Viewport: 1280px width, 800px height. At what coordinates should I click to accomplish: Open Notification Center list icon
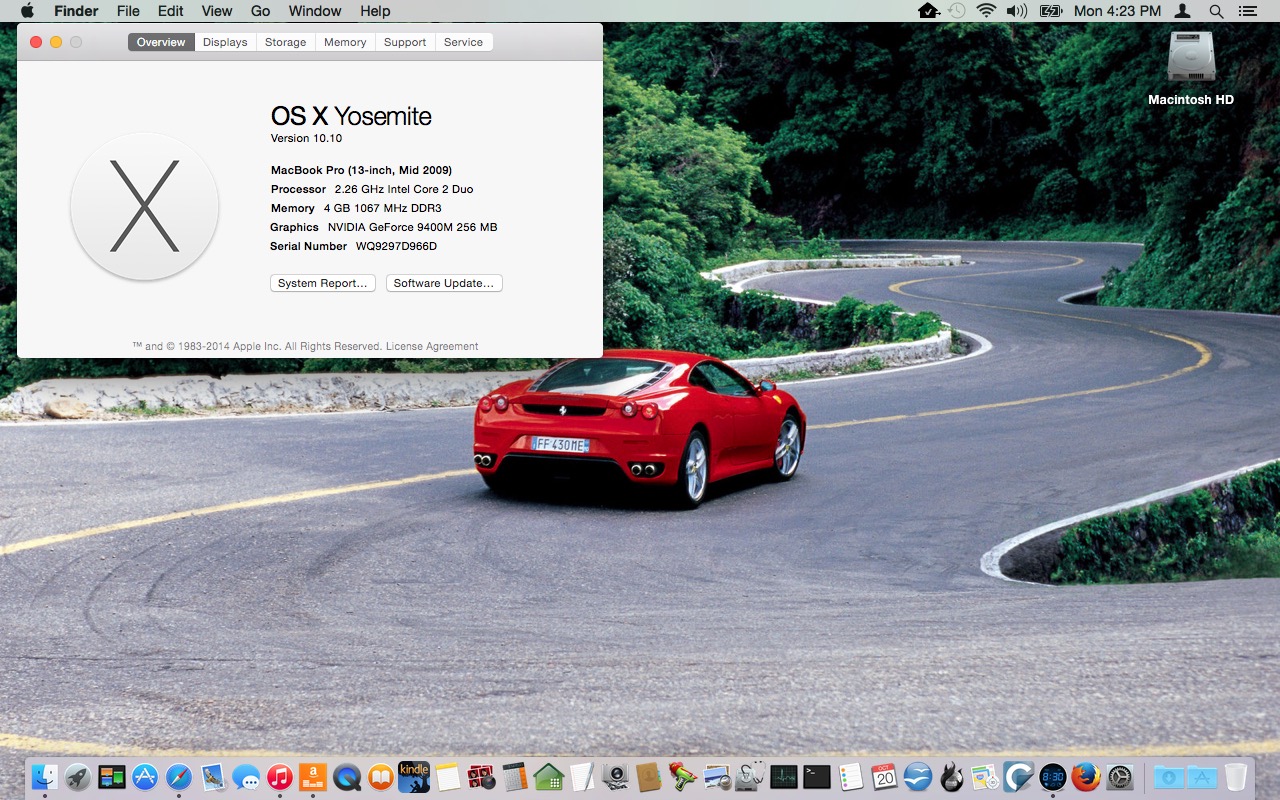pos(1247,11)
